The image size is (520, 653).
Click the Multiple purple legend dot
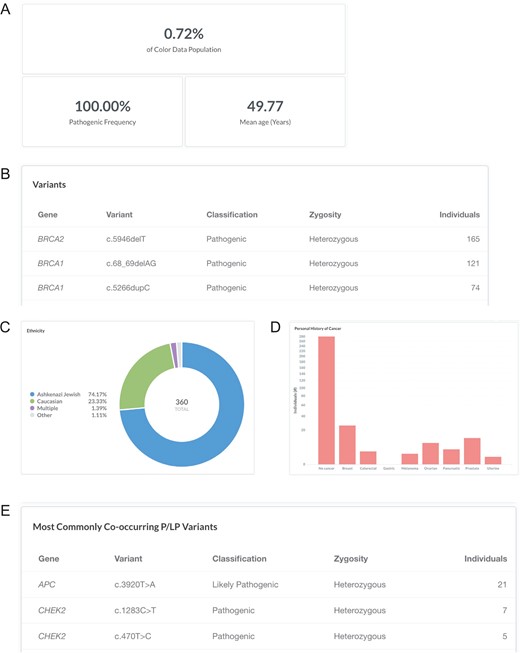32,408
